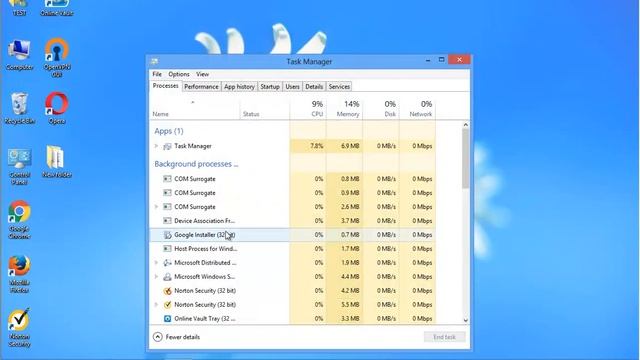Click the process list scrollbar thumb
The image size is (640, 360).
(x=465, y=158)
